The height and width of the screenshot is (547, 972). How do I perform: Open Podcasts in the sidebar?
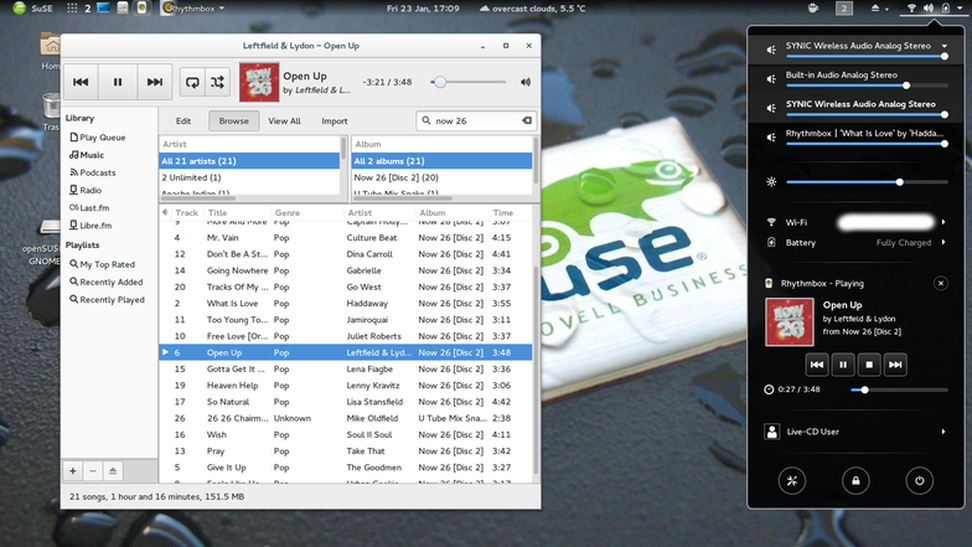coord(92,172)
